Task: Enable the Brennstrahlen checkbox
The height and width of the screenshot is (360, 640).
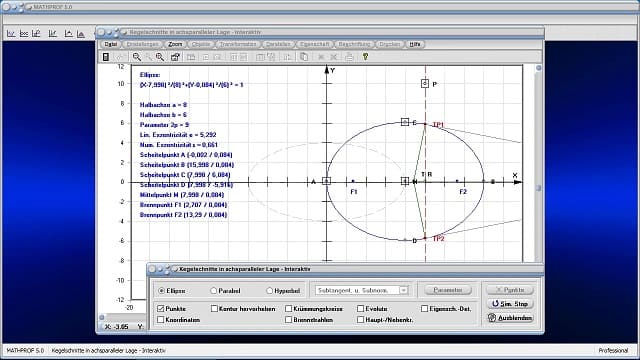Action: (289, 320)
